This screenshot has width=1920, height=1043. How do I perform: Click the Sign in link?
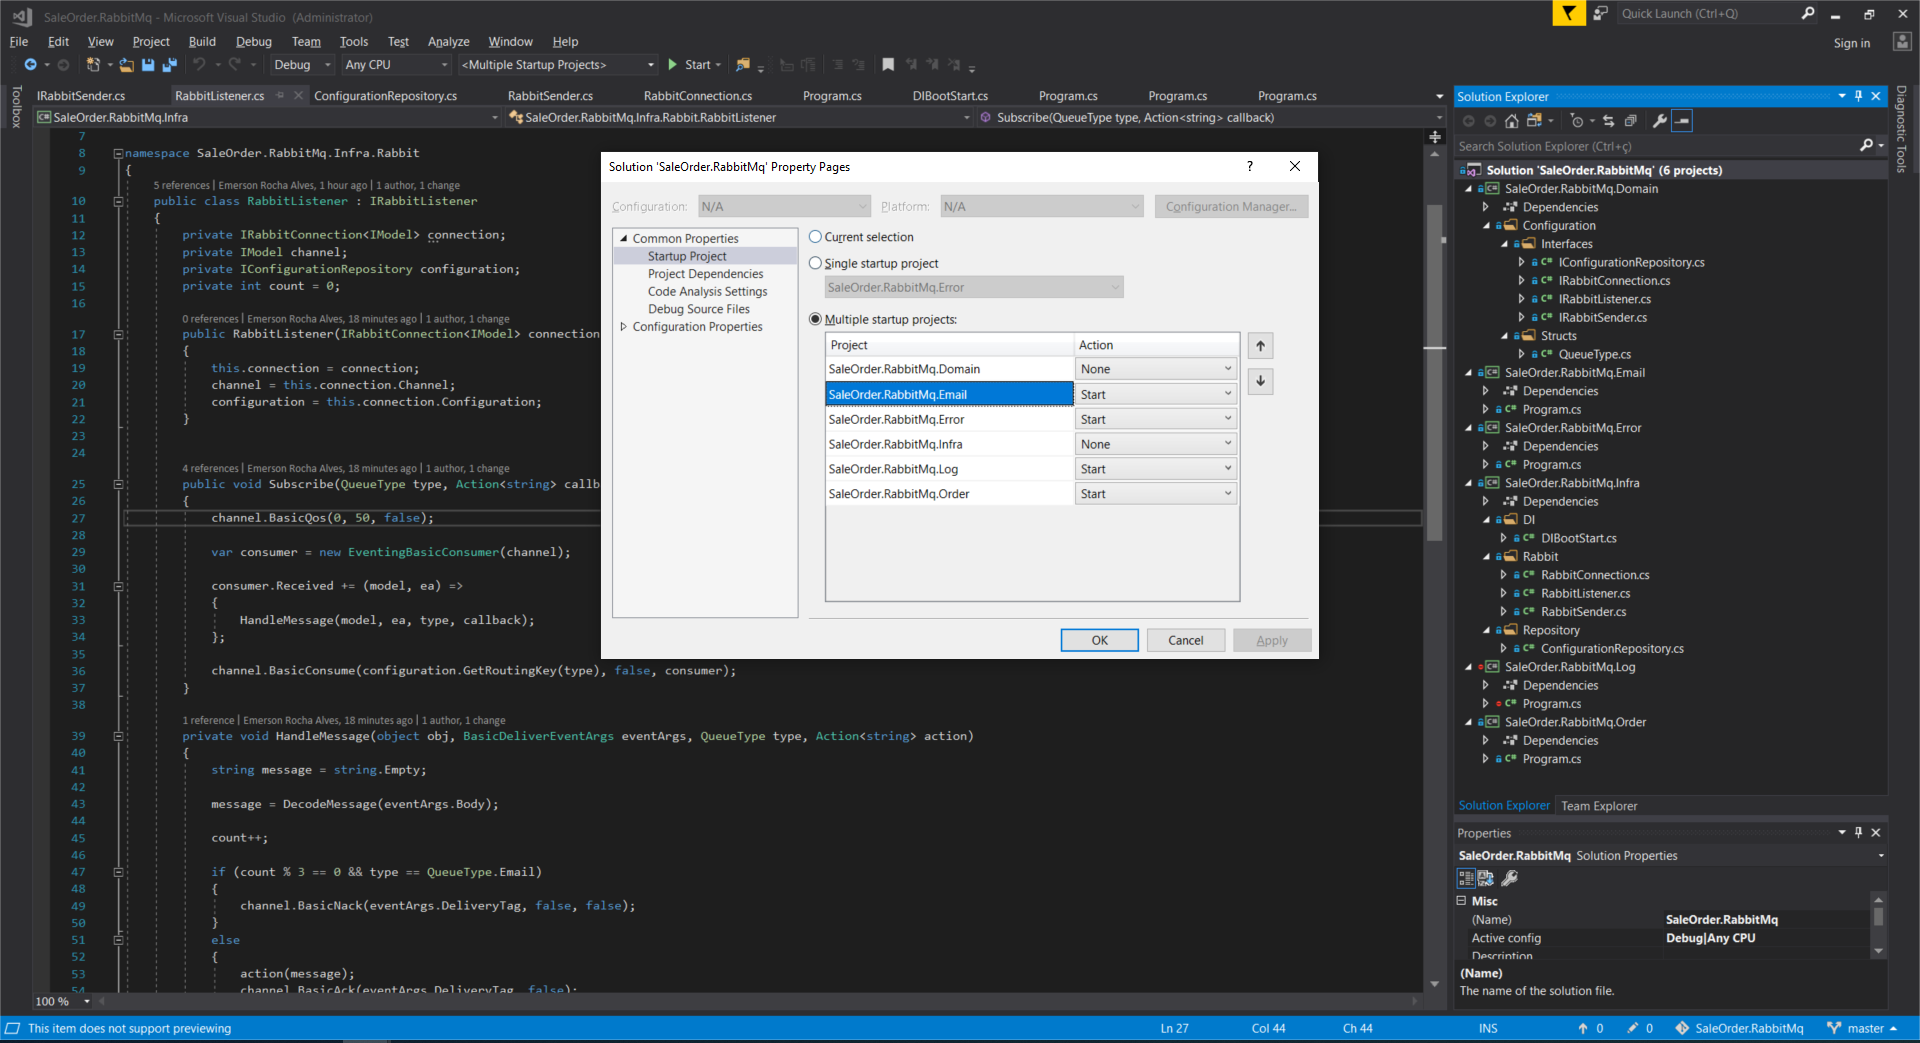tap(1852, 43)
